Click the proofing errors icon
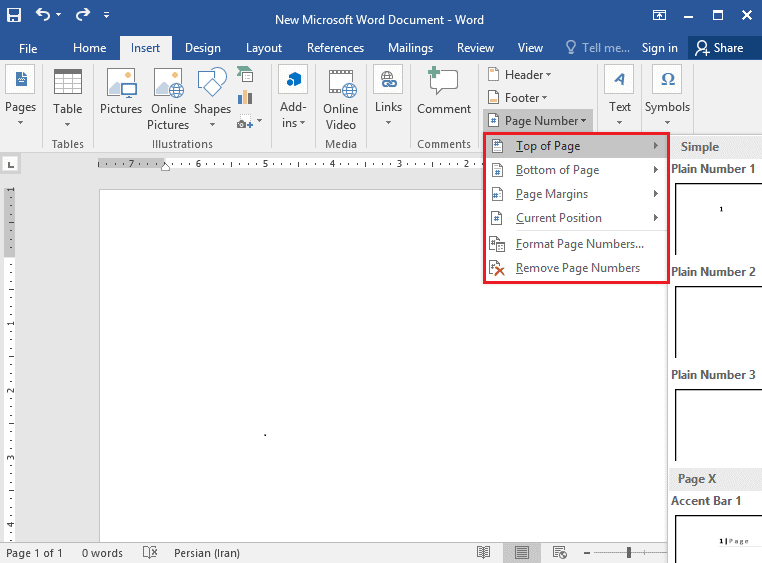Viewport: 762px width, 563px height. point(150,552)
